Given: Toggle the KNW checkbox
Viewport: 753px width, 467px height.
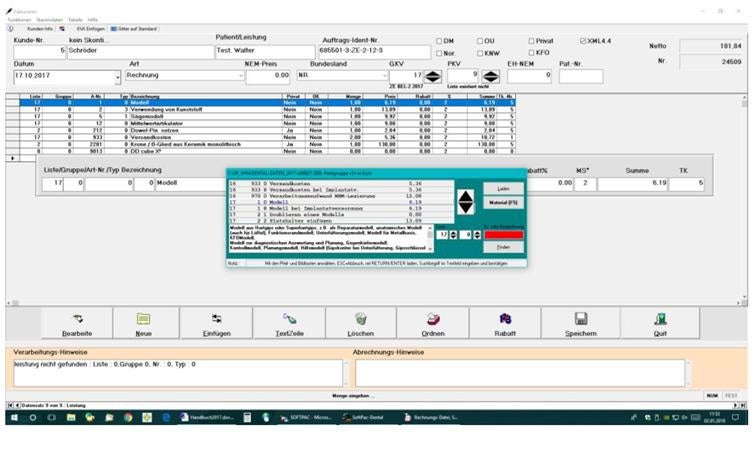Looking at the screenshot, I should 480,53.
